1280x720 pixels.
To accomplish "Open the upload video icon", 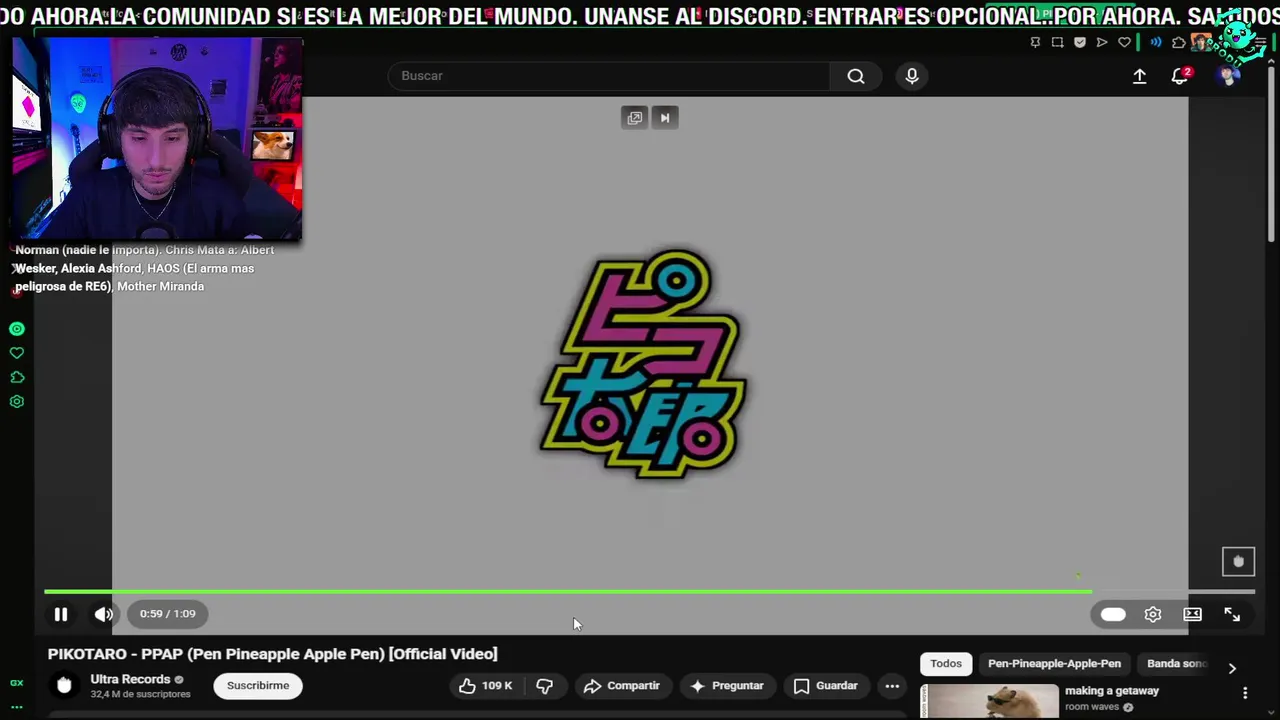I will [1139, 76].
